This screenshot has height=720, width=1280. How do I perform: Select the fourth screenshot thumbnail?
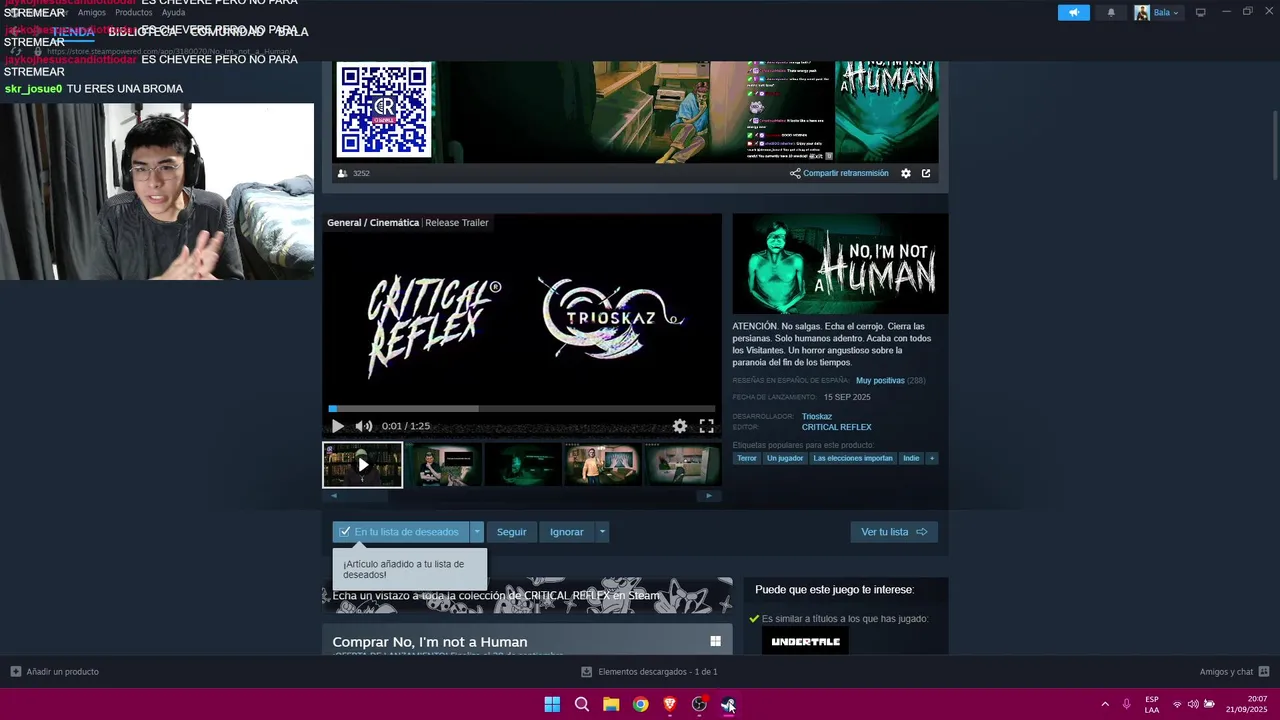(x=603, y=465)
